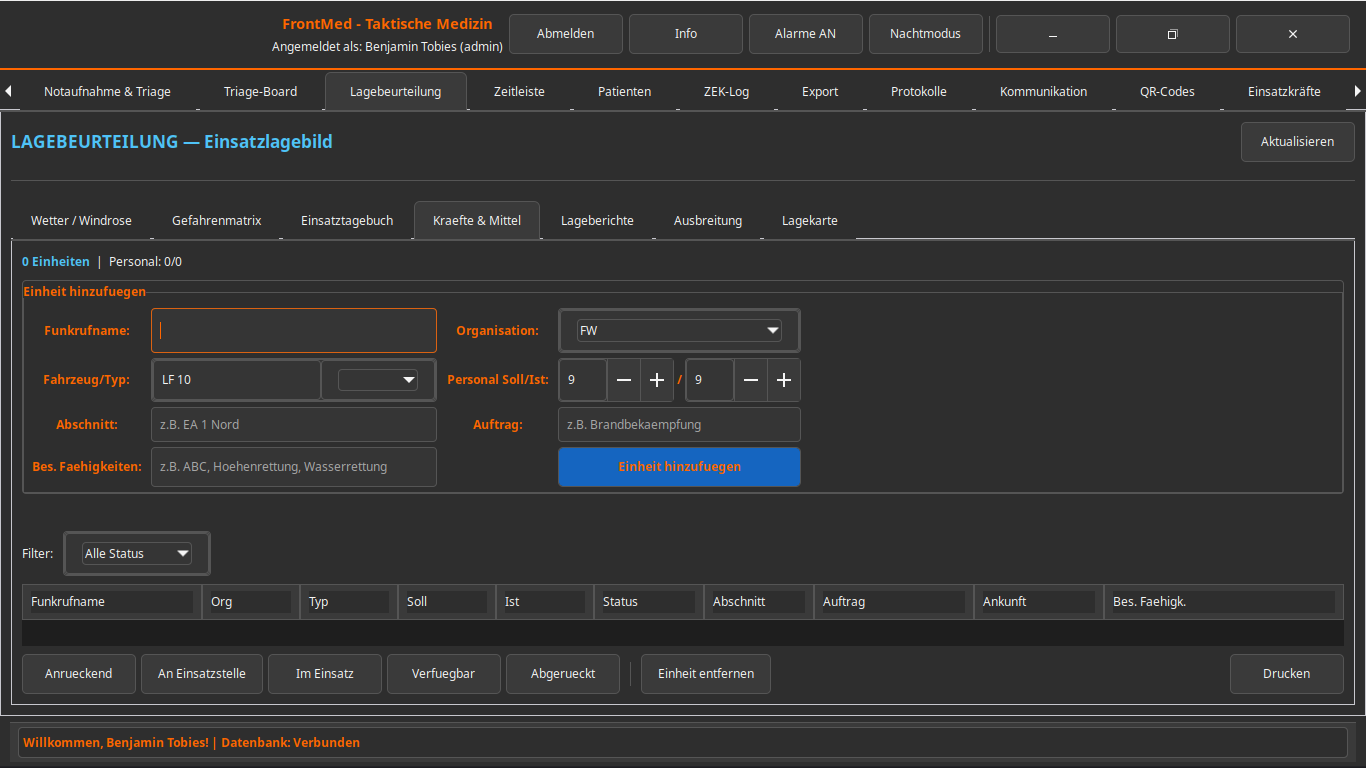Toggle alarms with Alarme AN button

(x=805, y=34)
